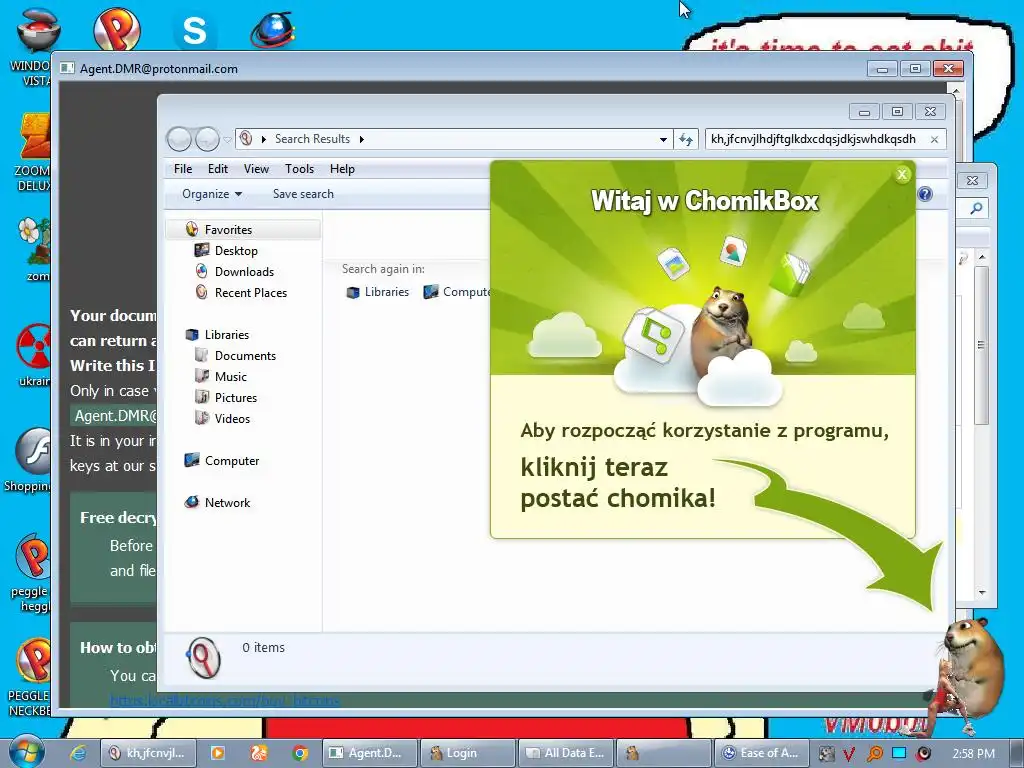Screen dimensions: 1024x768
Task: Click the unlabeled hamster taskbar button
Action: pyautogui.click(x=664, y=753)
